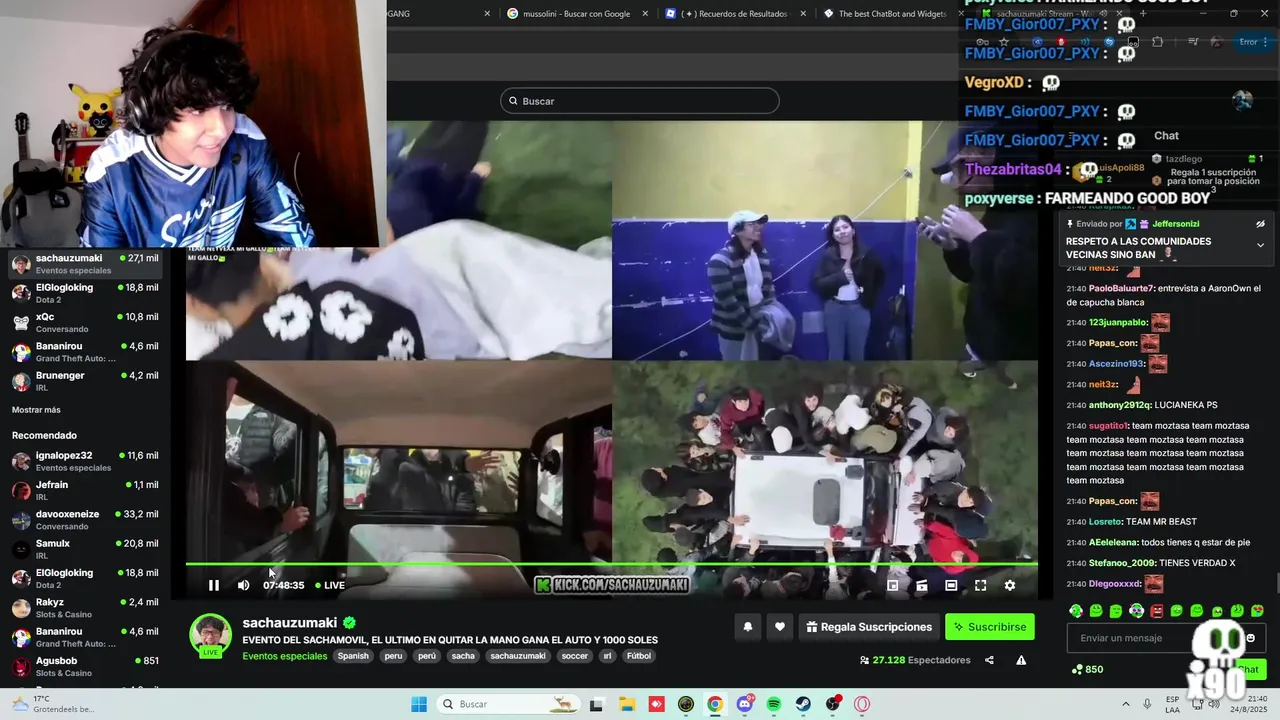Show hidden system tray icons chevron

pyautogui.click(x=1126, y=704)
